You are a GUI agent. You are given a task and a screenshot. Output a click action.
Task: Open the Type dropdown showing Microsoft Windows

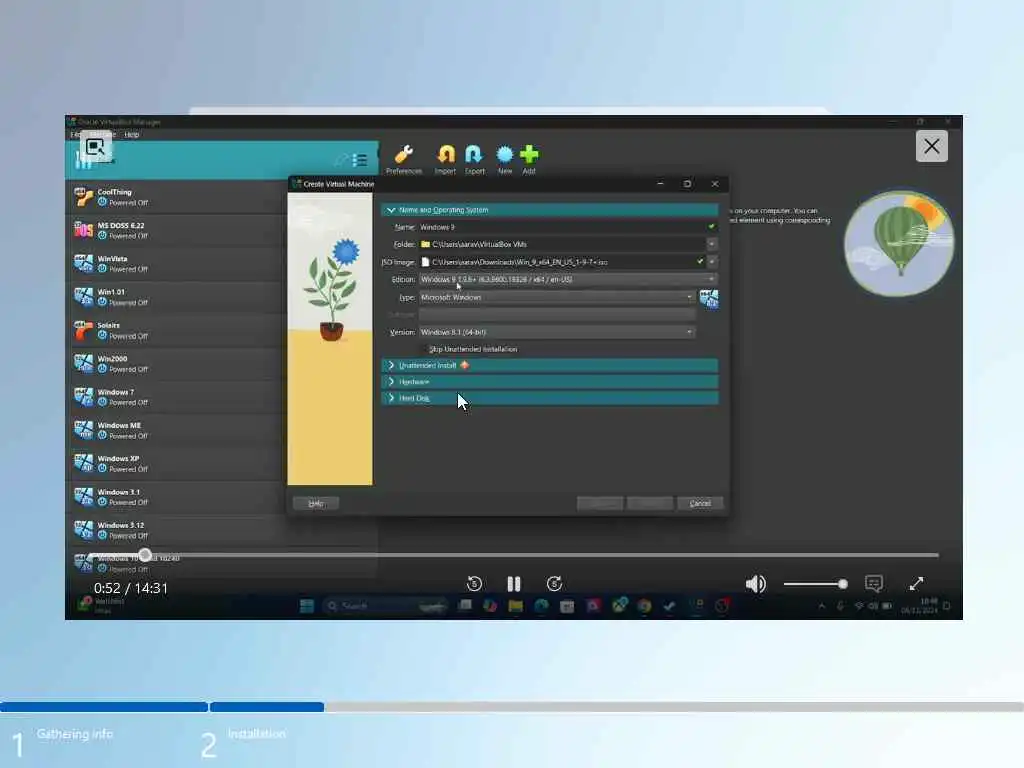pos(556,297)
